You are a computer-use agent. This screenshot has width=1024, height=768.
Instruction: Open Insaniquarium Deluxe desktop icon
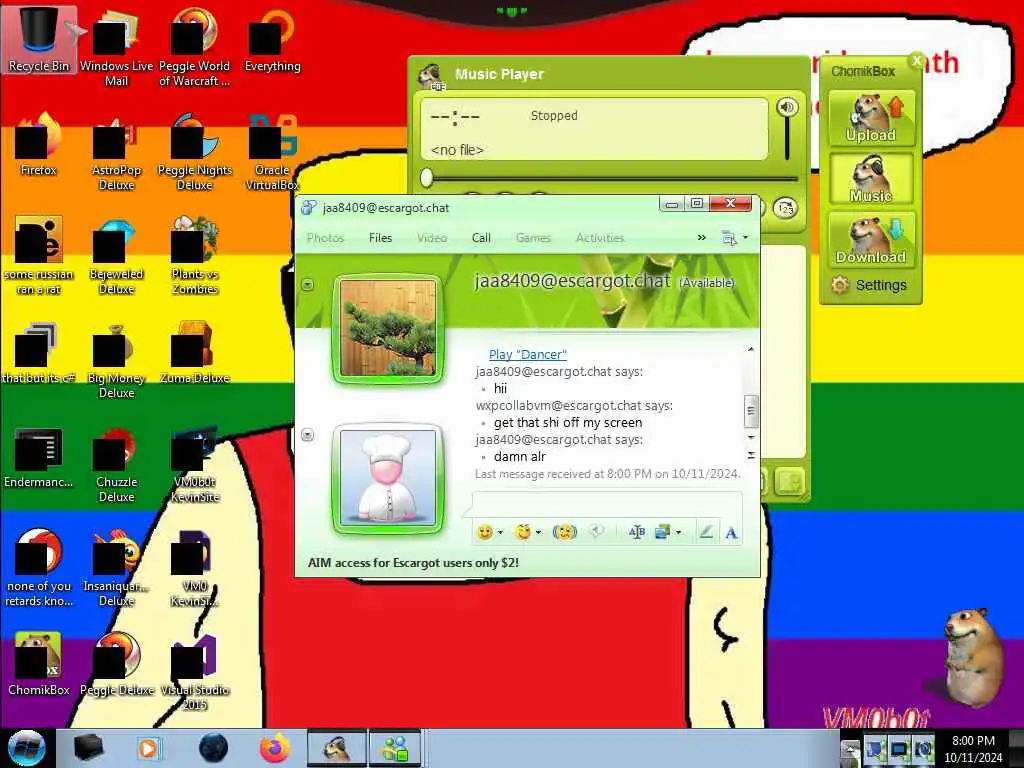pos(116,568)
